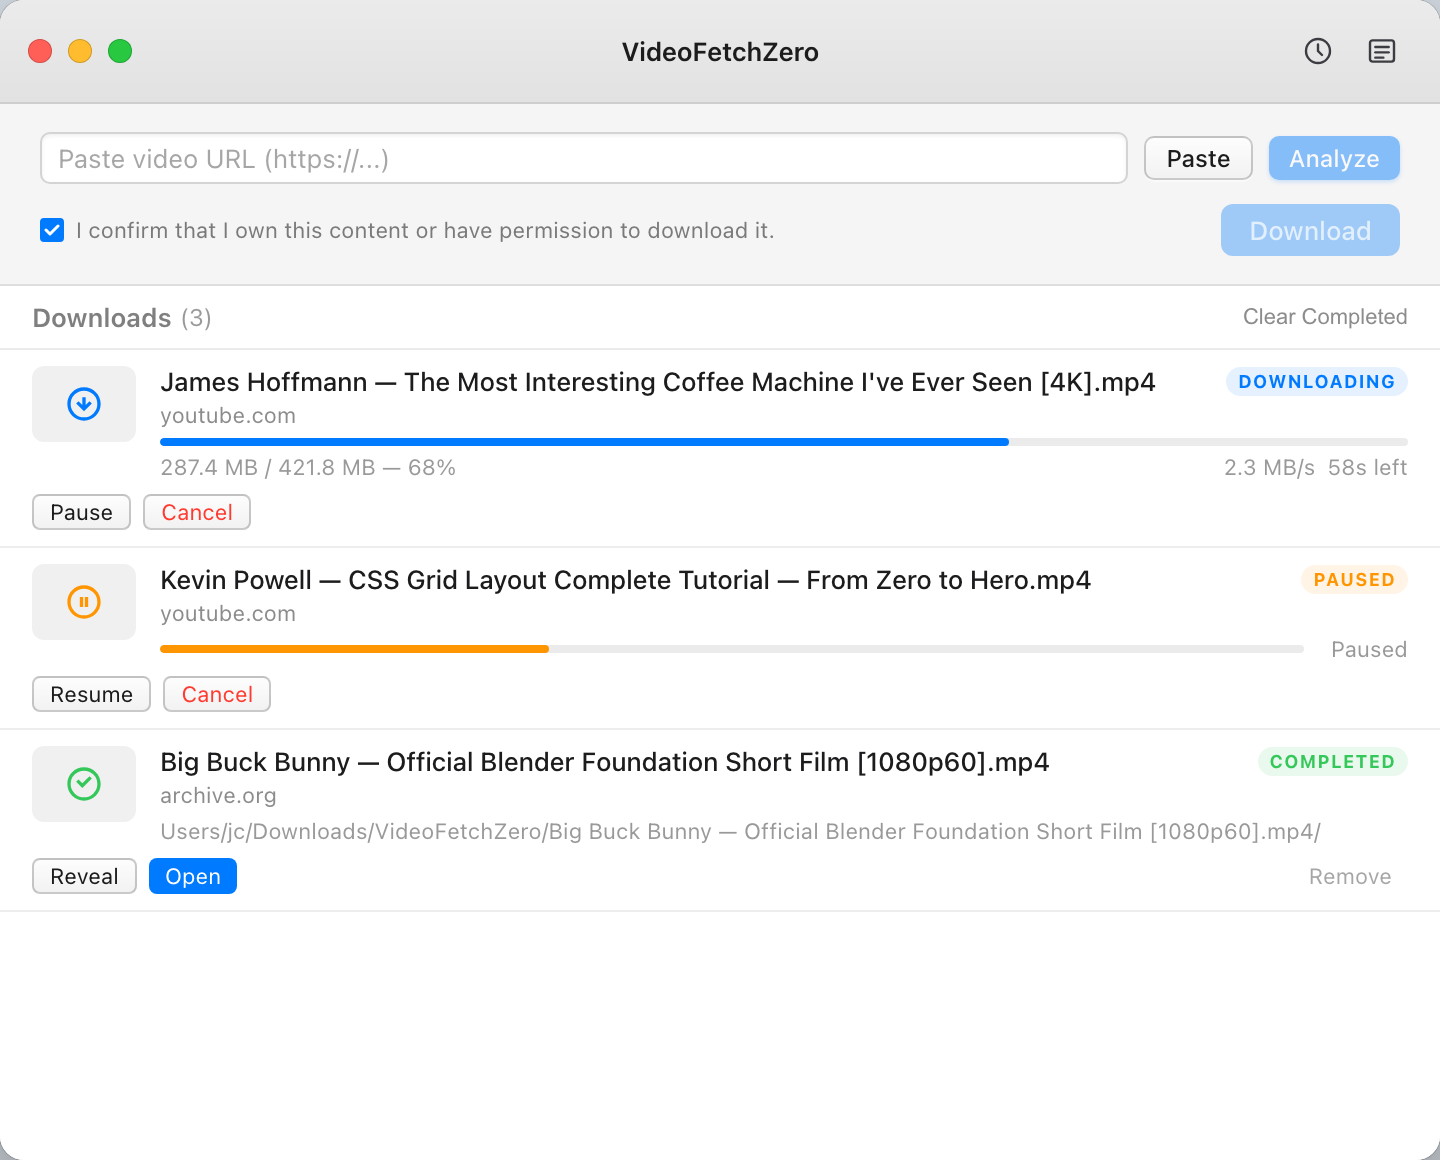Click the DOWNLOADING status badge
Screen dimensions: 1440x1160
click(x=1317, y=381)
